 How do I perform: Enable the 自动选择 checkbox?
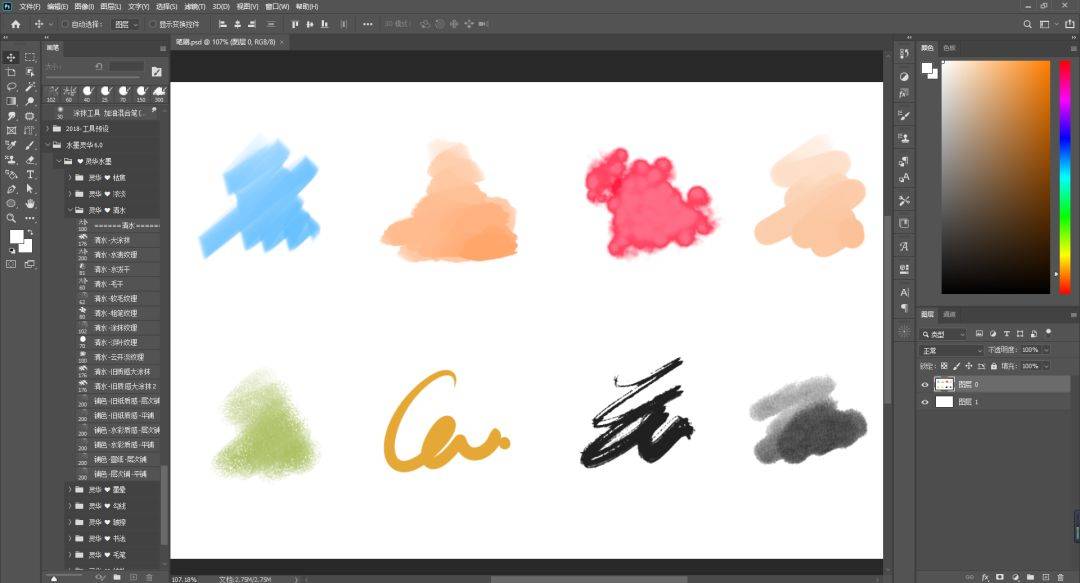coord(66,24)
